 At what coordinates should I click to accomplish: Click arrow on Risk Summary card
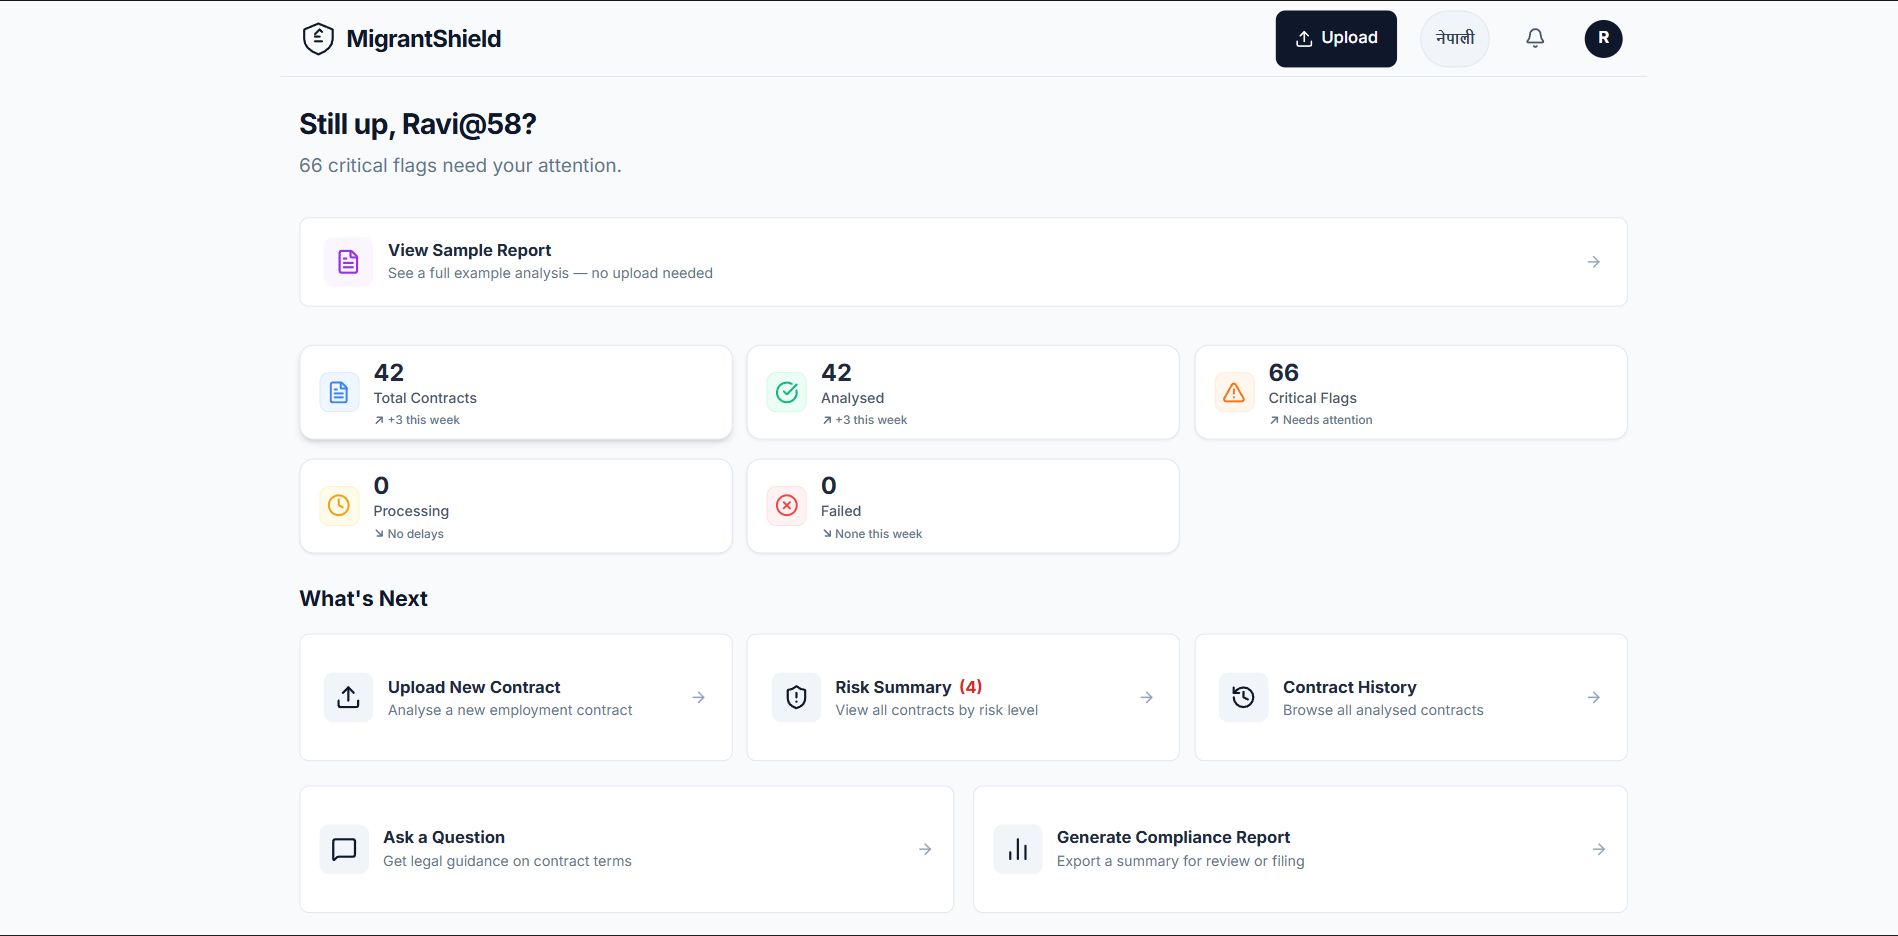(x=1146, y=697)
